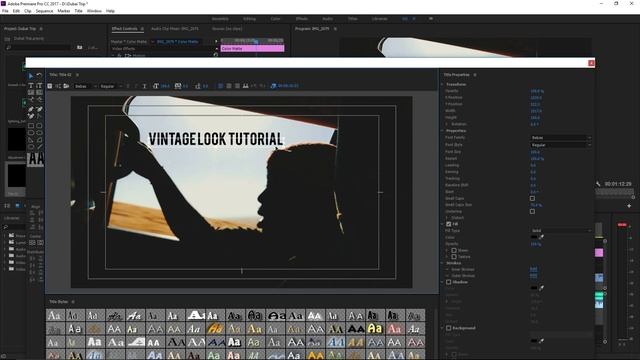Click Add next to Inner Strokes
The image size is (640, 360).
pos(533,269)
